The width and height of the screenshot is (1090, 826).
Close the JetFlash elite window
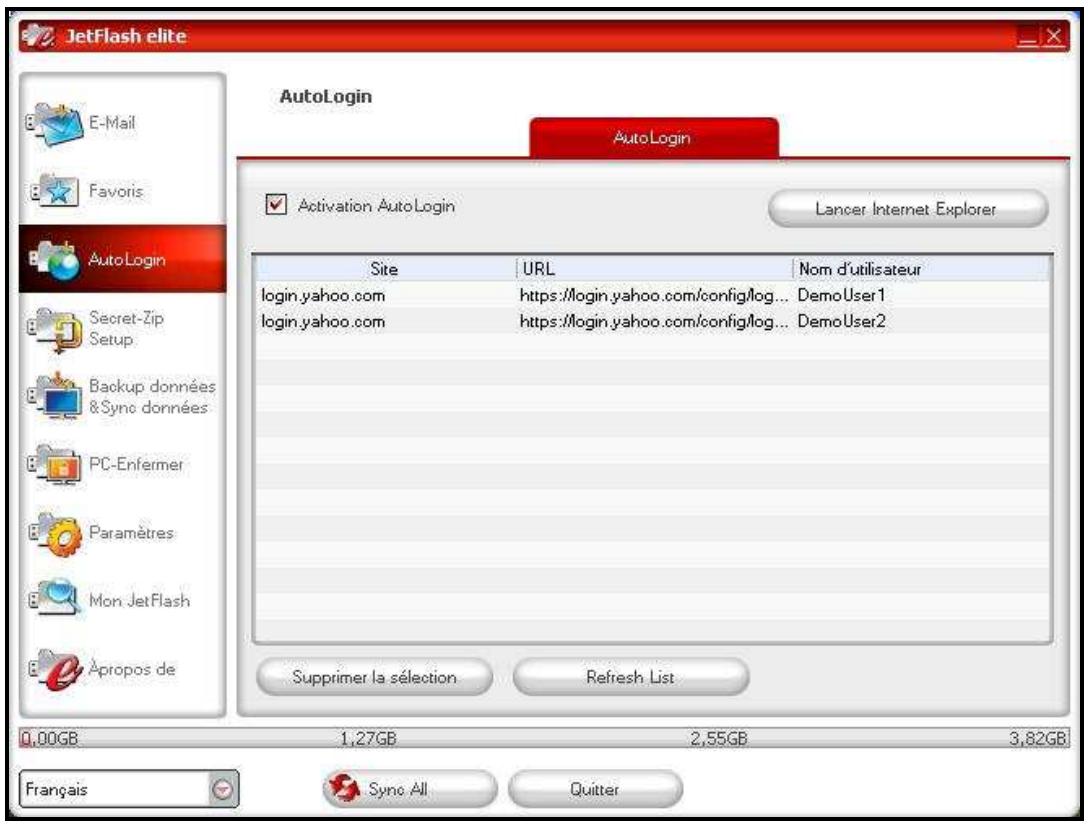coord(1054,36)
